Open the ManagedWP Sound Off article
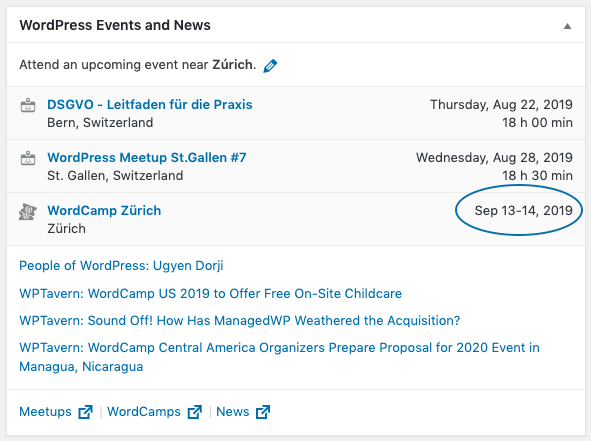Image resolution: width=591 pixels, height=441 pixels. pyautogui.click(x=240, y=321)
